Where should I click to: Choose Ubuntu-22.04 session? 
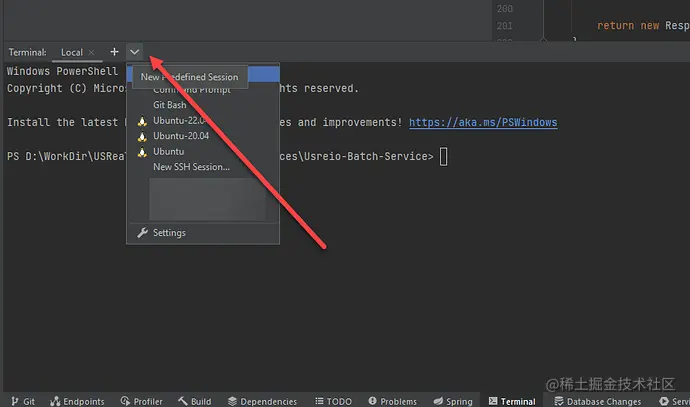pos(203,121)
